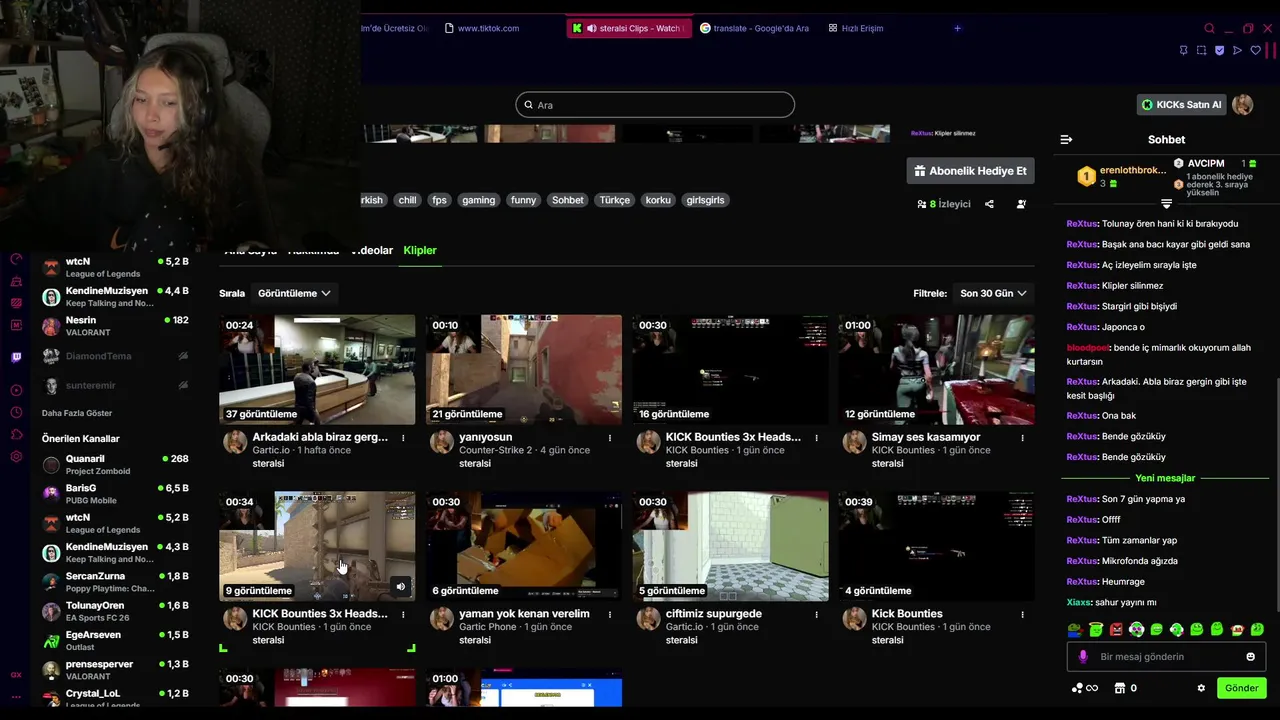Open the user profile avatar at top right
Screen dimensions: 1280x720
coord(1243,105)
